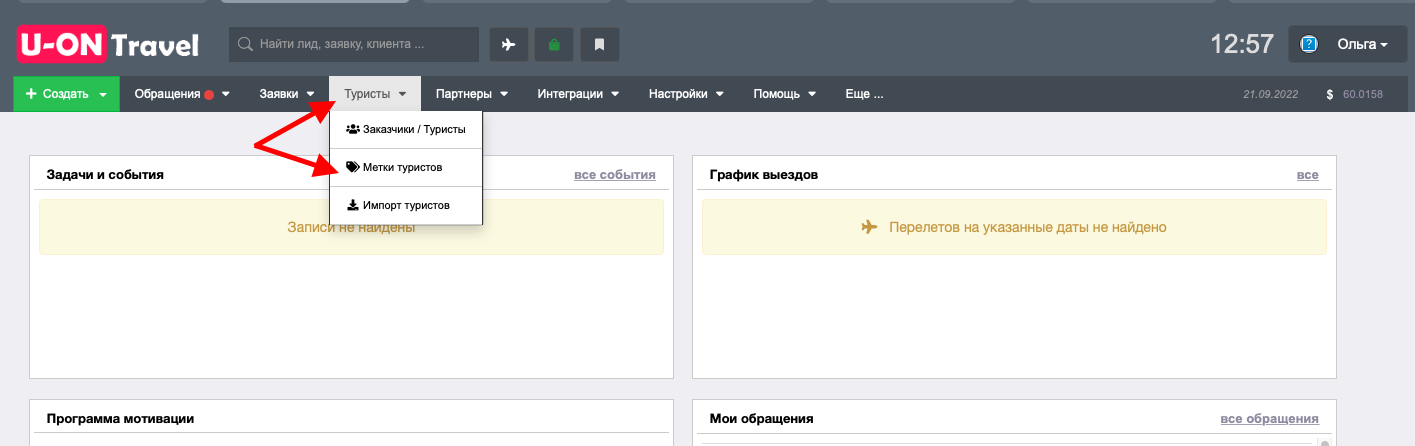Click the dollar sign currency rate icon

(x=1330, y=94)
